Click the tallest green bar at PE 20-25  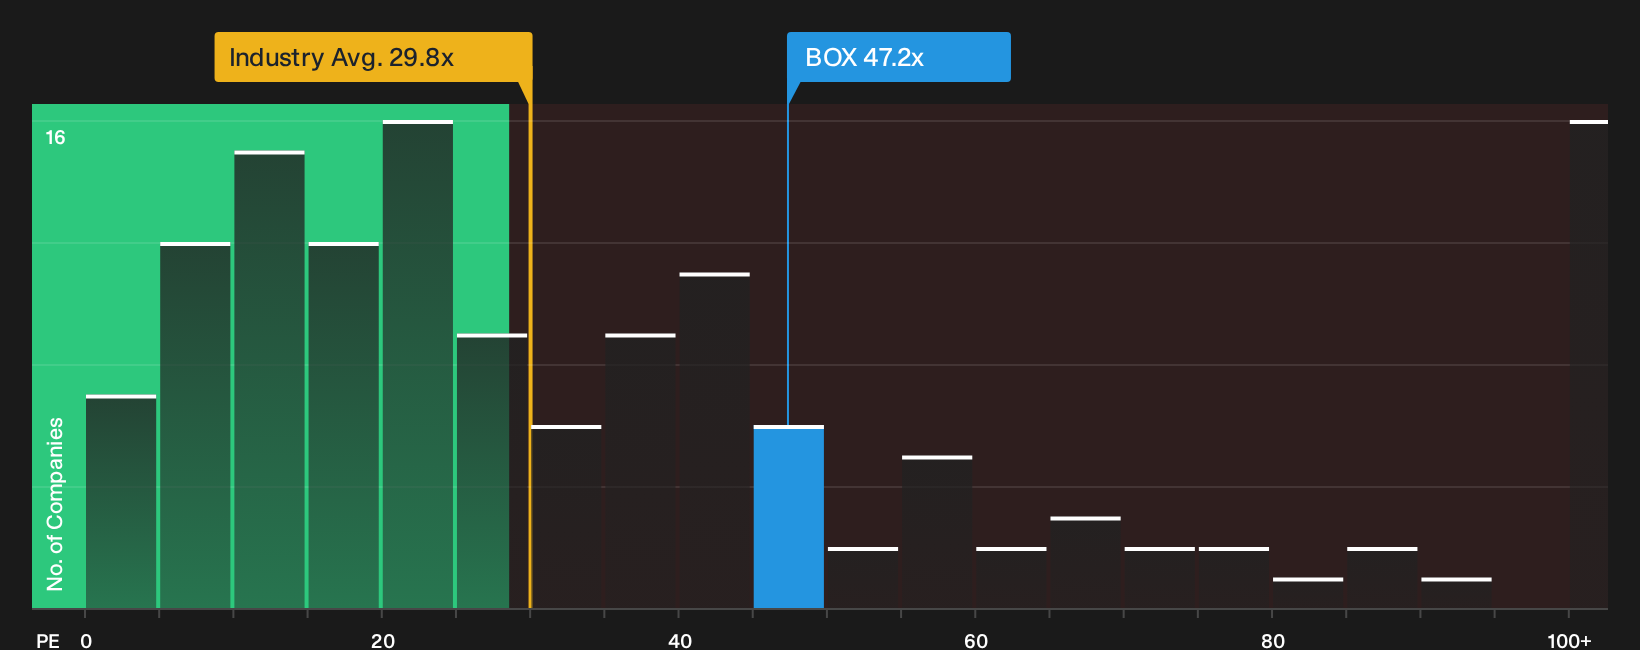click(x=418, y=364)
